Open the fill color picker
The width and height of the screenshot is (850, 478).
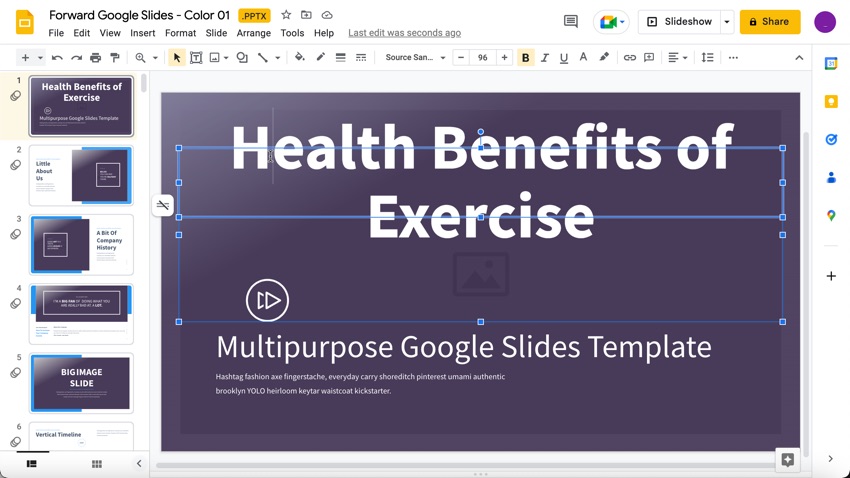pyautogui.click(x=299, y=57)
